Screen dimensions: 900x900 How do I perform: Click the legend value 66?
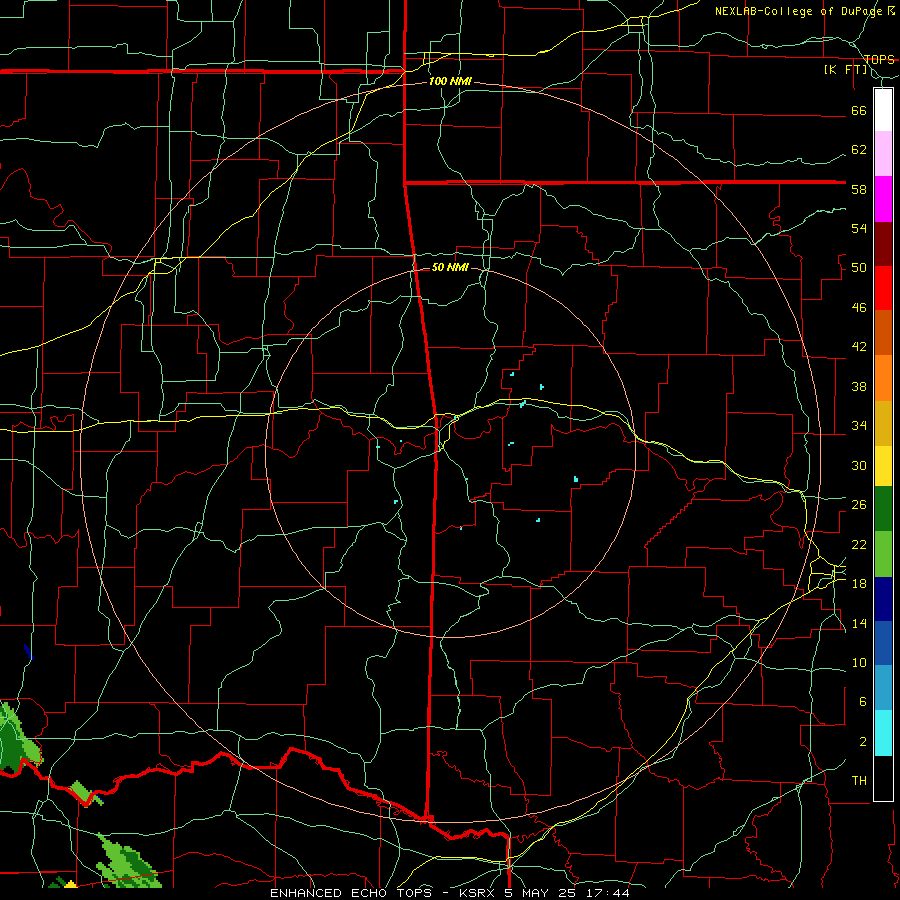click(859, 111)
